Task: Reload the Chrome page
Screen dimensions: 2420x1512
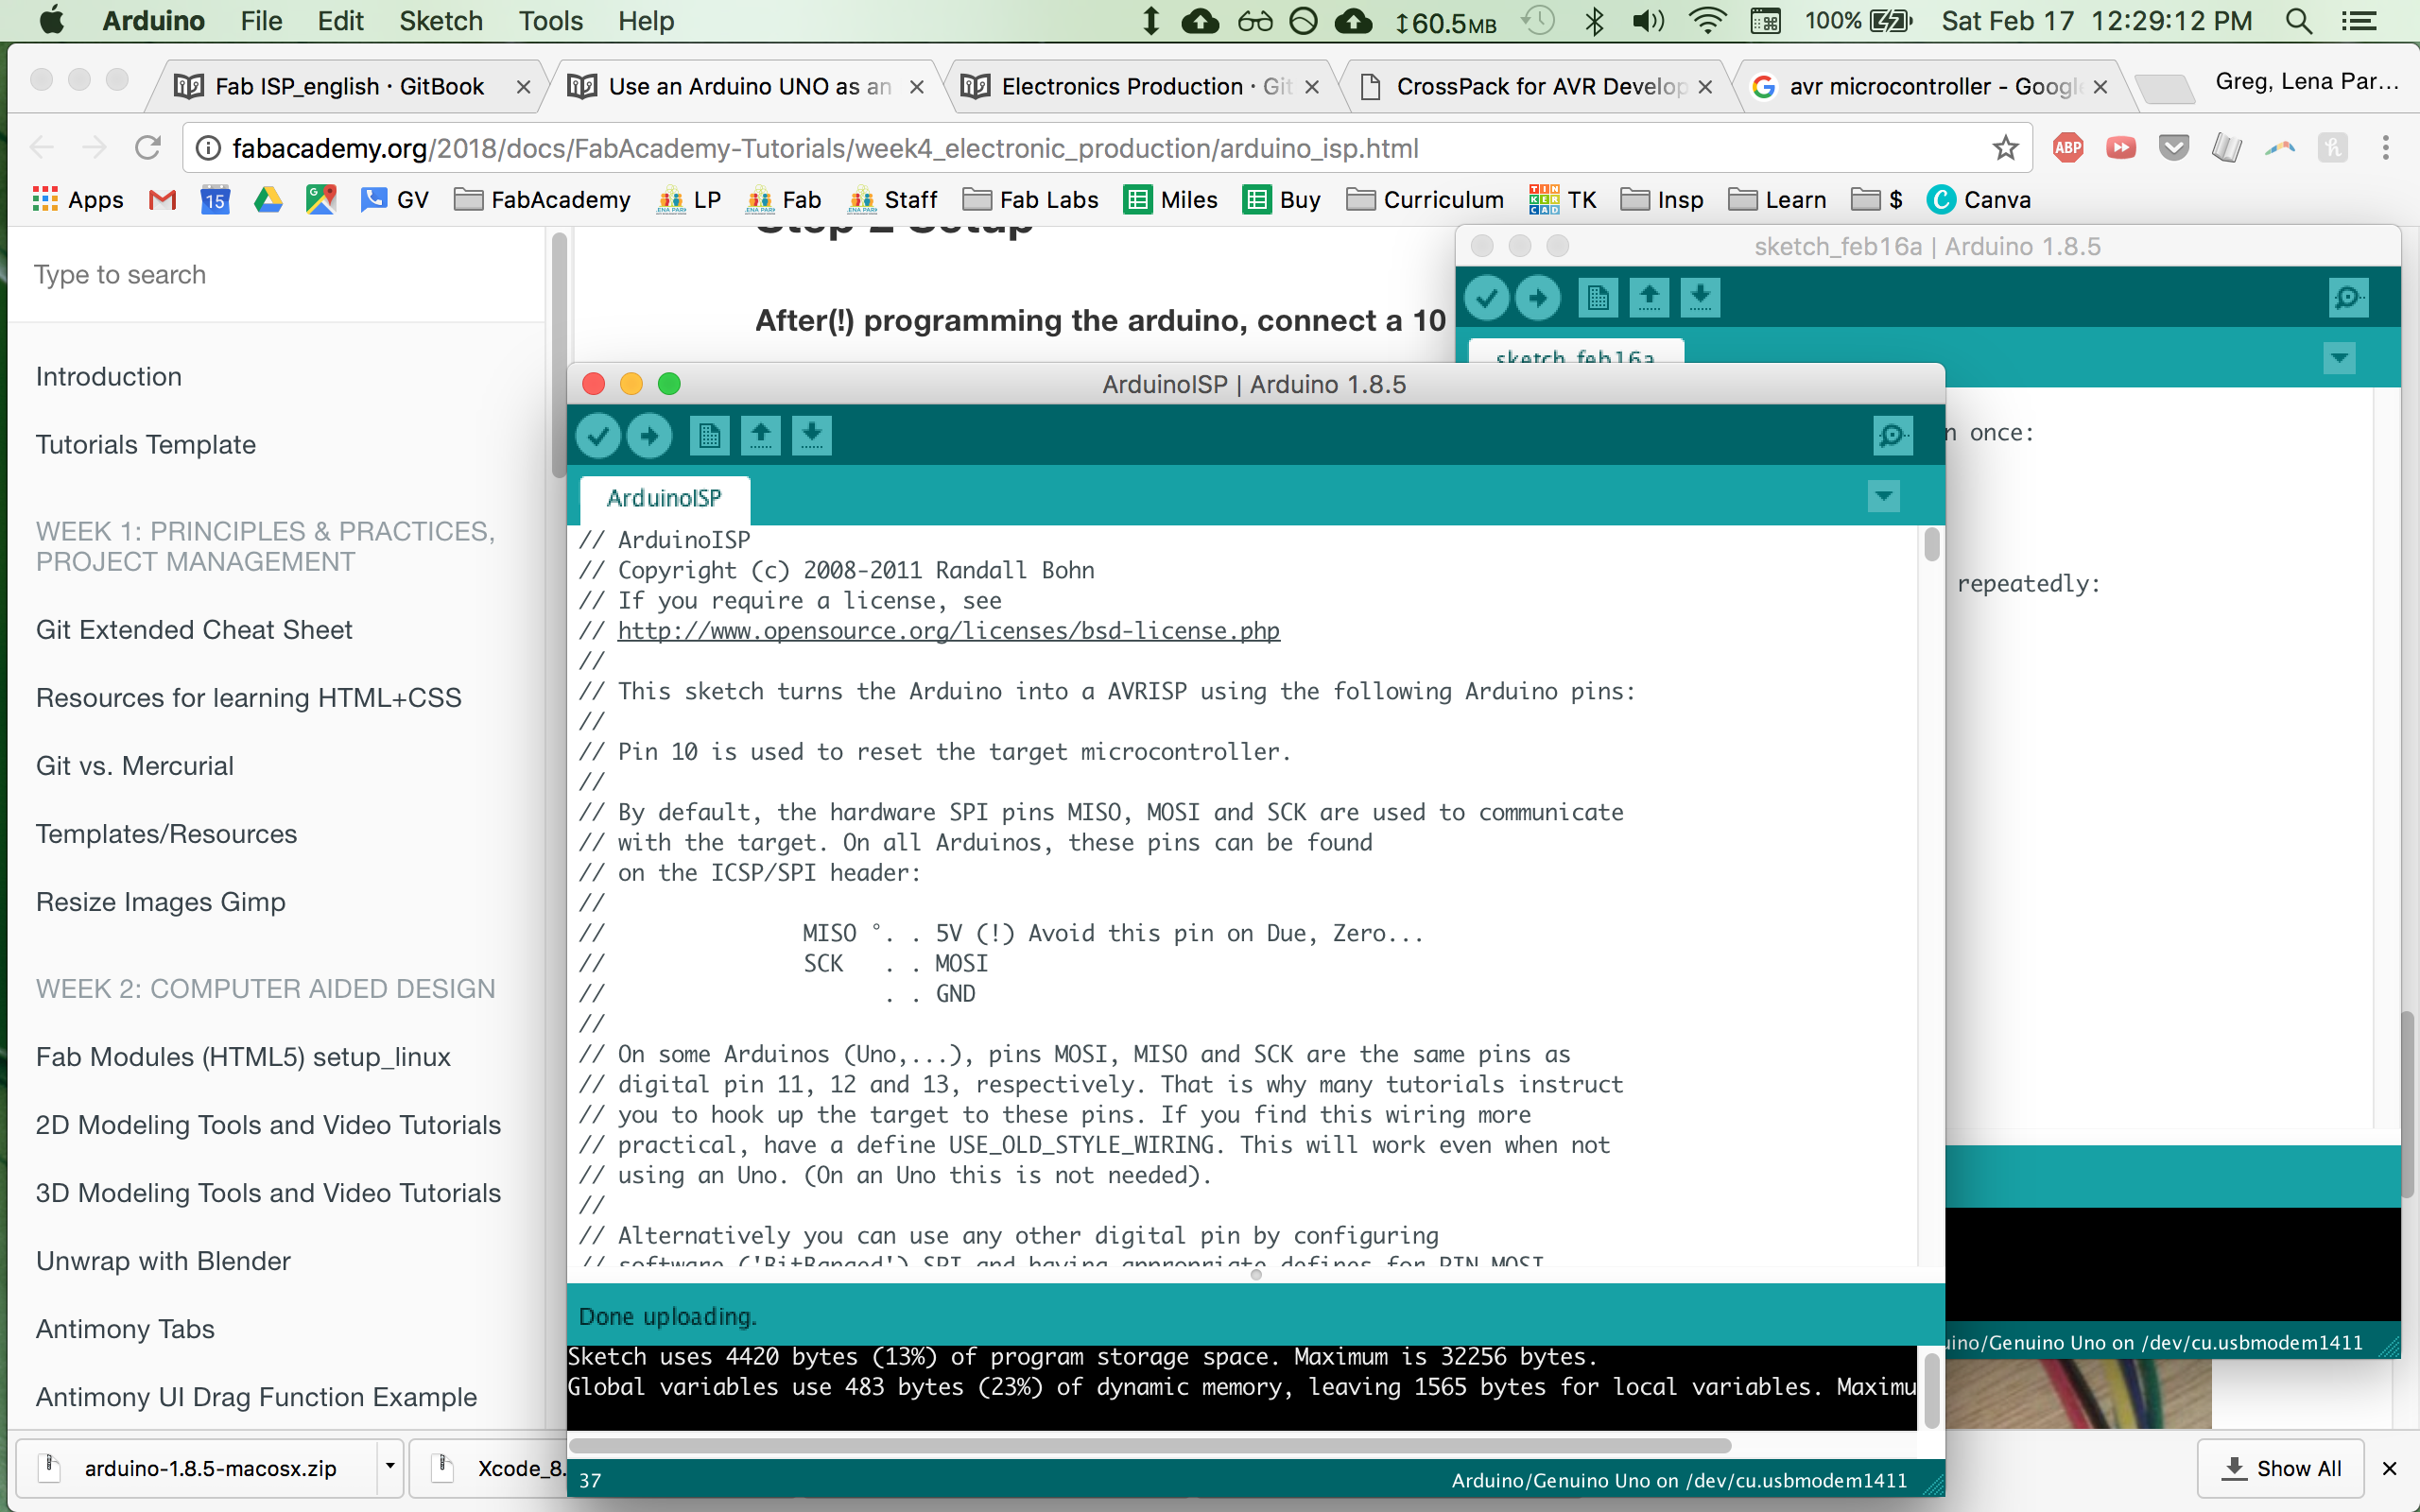Action: coord(148,148)
